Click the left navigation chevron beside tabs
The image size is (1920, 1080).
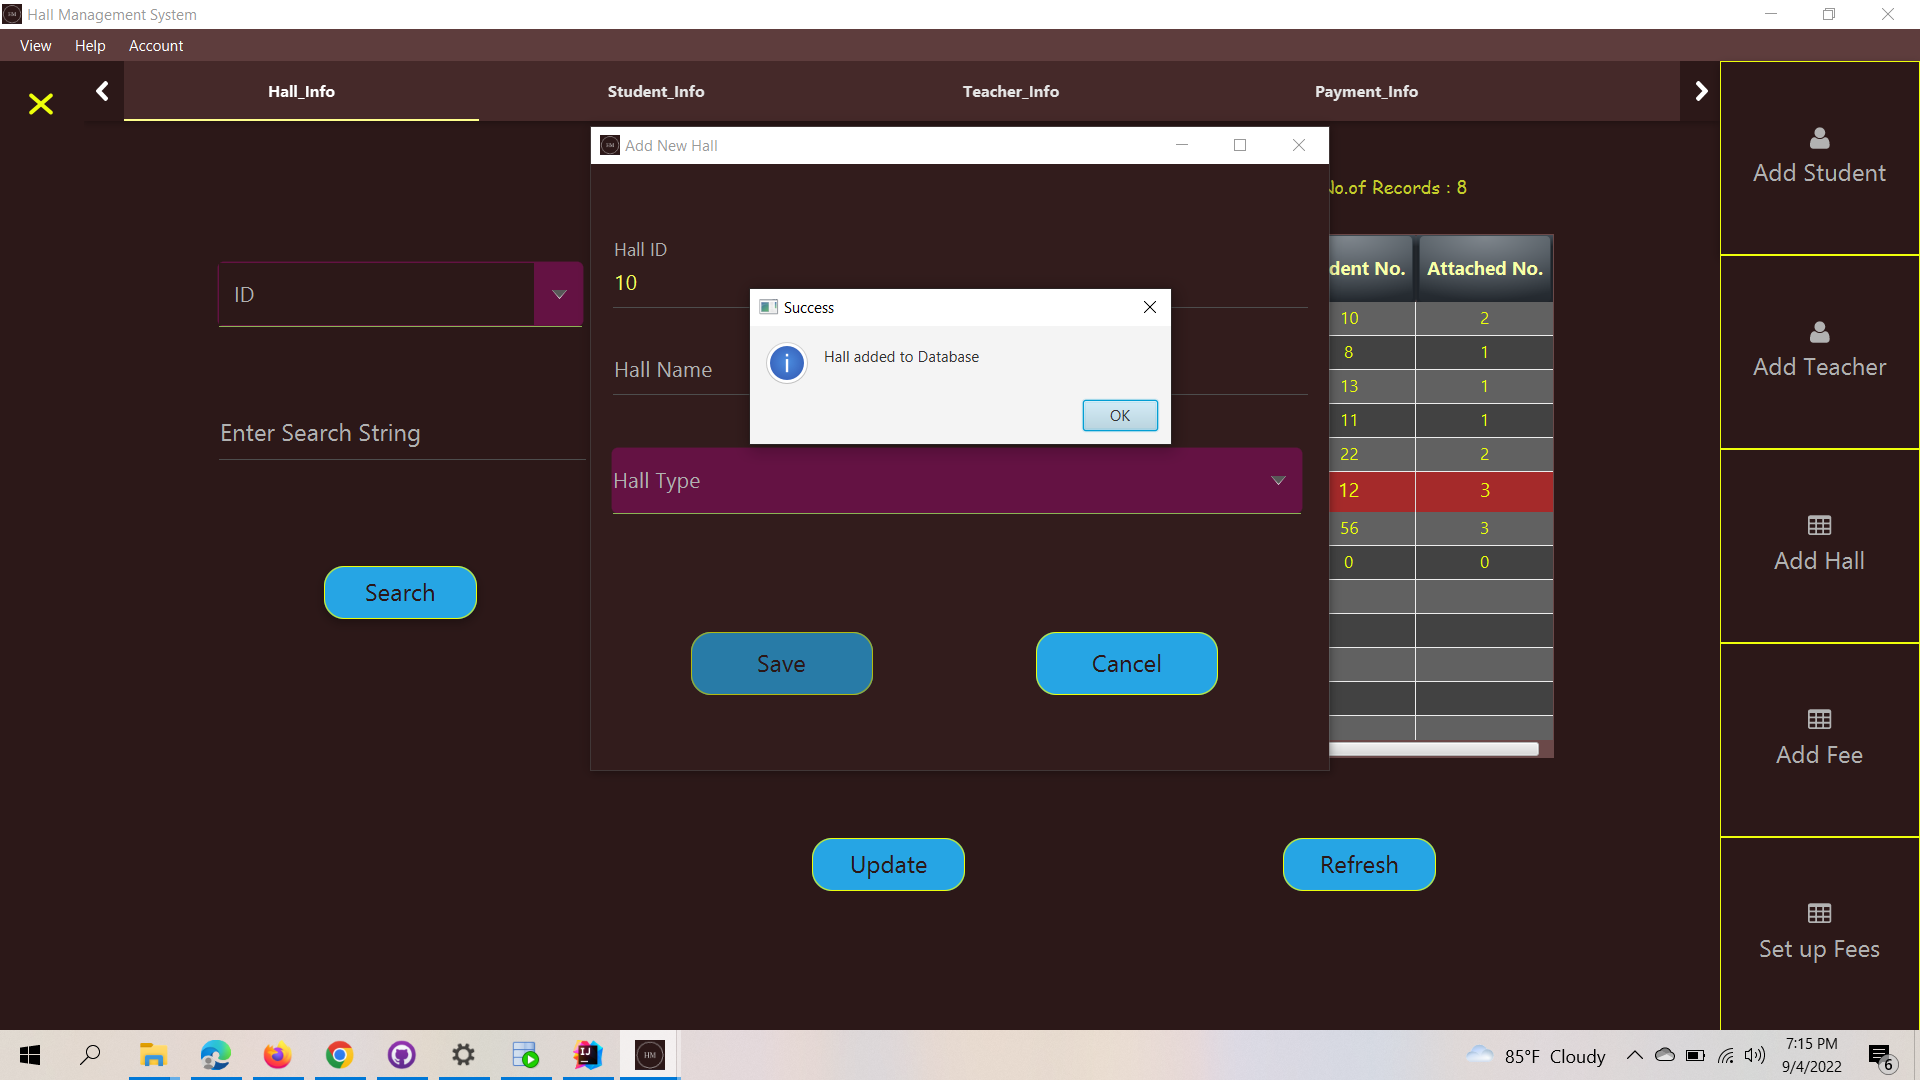pyautogui.click(x=102, y=90)
